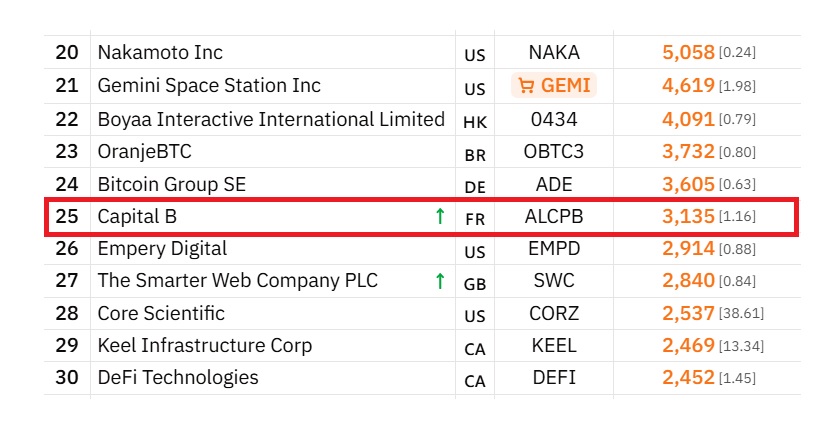
Task: Click the 3,135 holdings value
Action: coord(688,216)
